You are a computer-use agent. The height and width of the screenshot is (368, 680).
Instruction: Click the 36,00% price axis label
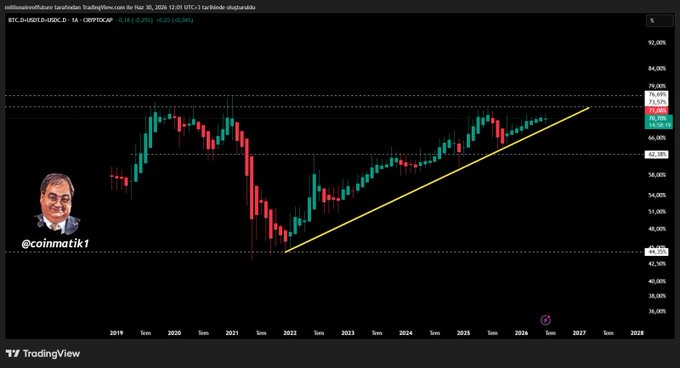click(657, 311)
